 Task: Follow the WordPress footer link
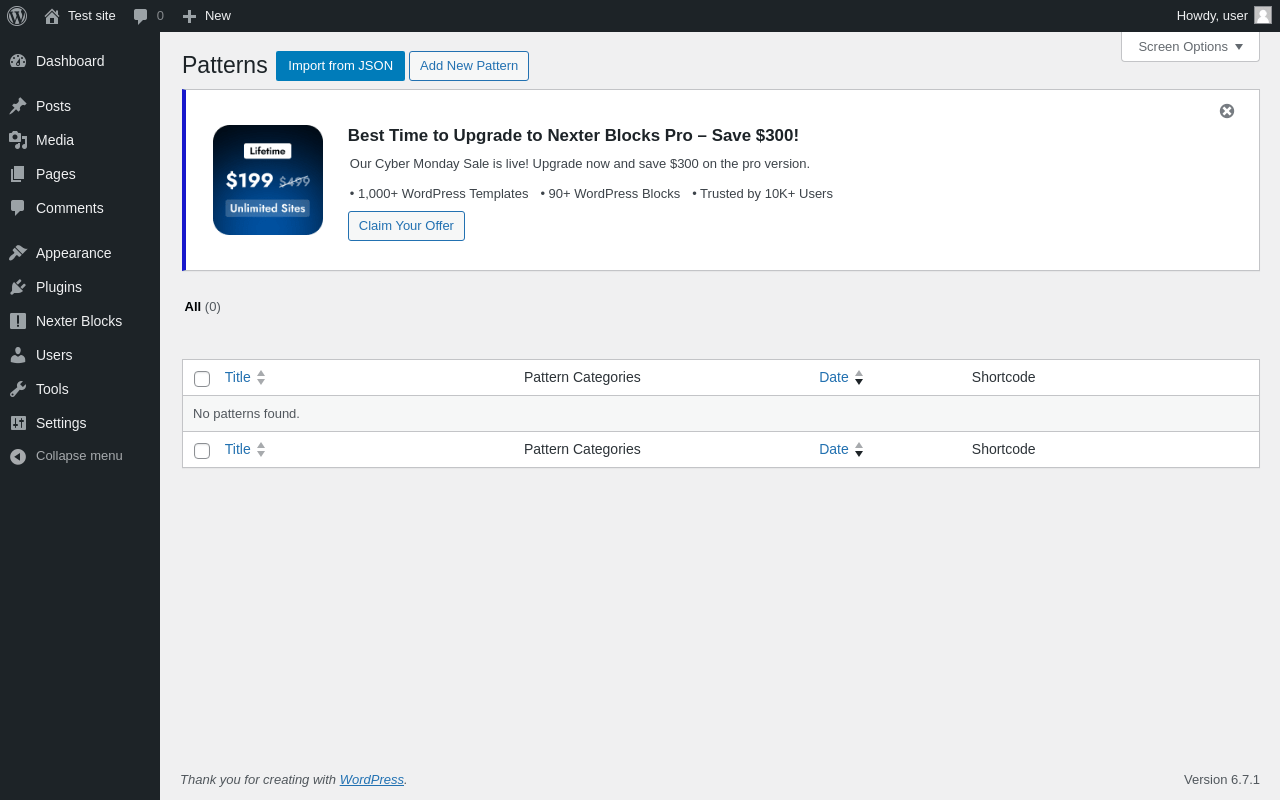(372, 779)
